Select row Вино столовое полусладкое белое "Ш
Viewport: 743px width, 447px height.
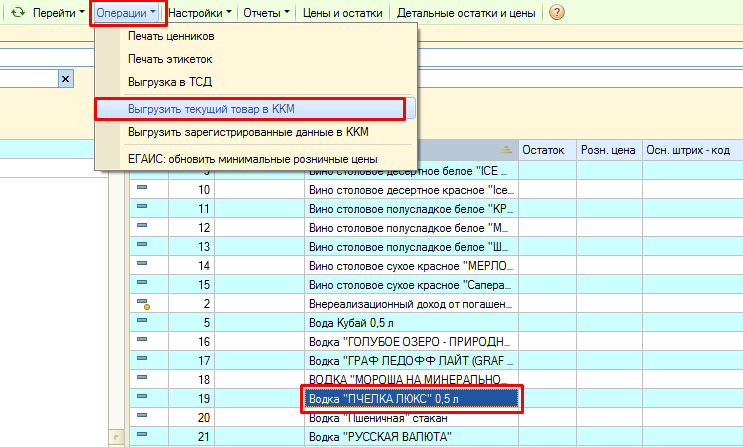coord(411,247)
